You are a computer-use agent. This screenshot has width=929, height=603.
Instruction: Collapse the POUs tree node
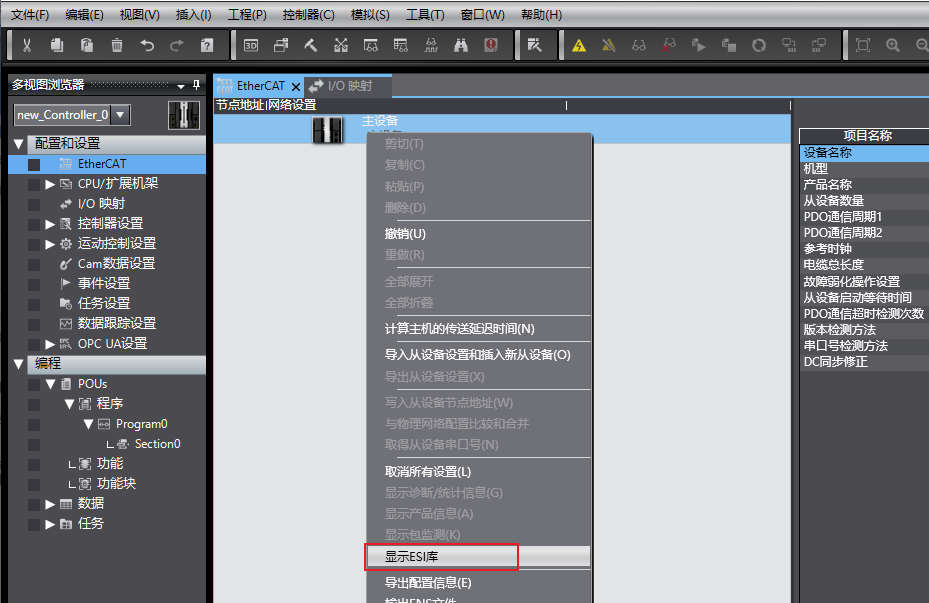pos(50,384)
